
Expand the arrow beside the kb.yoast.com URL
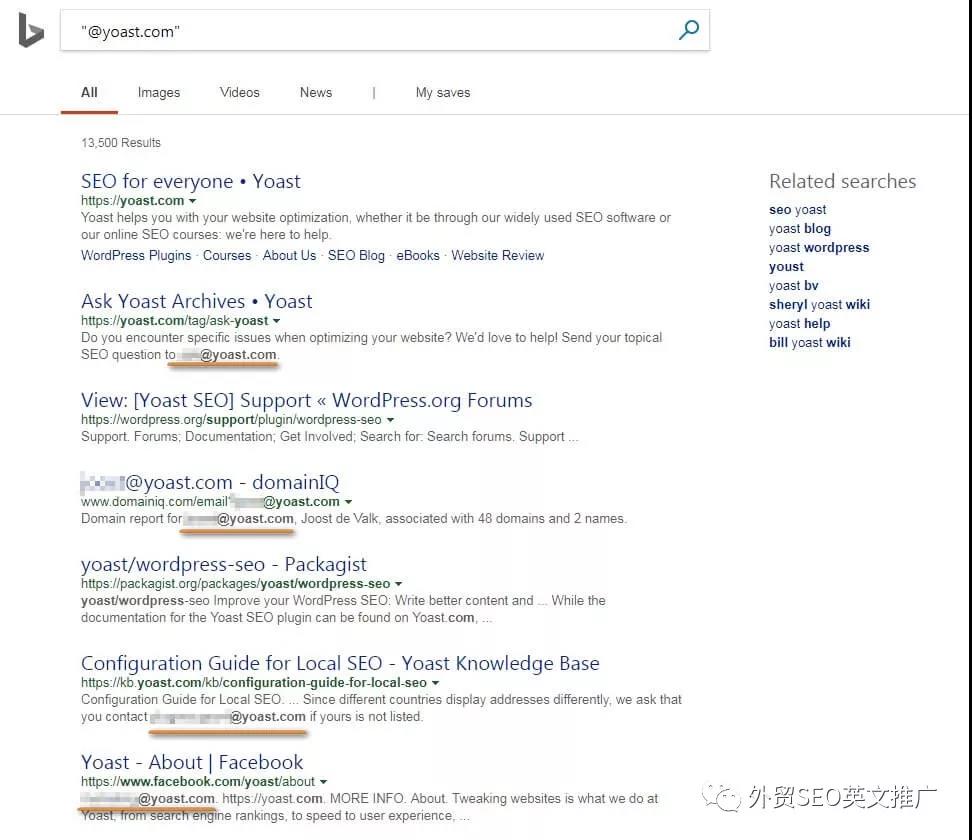435,683
